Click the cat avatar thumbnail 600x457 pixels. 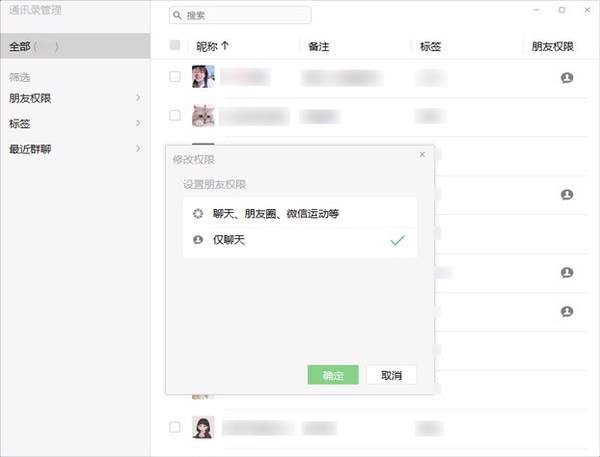pos(203,116)
